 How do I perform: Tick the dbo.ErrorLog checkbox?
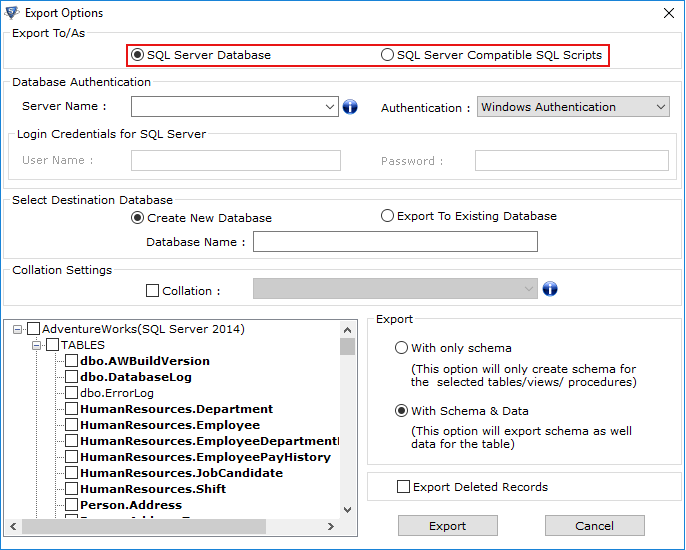point(71,393)
